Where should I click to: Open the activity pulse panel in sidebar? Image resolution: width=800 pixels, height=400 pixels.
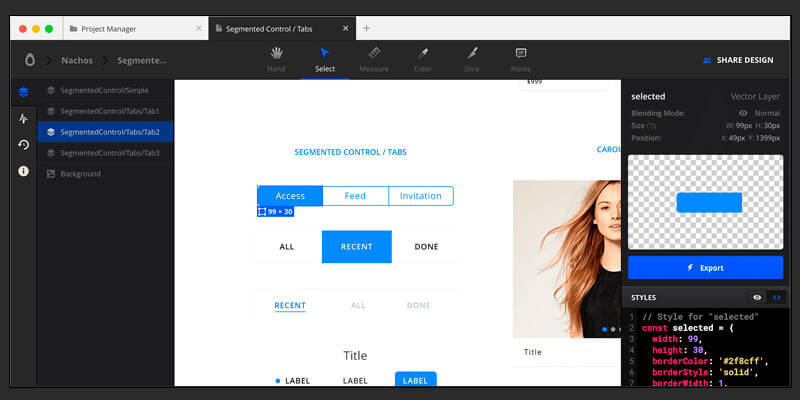tap(23, 118)
